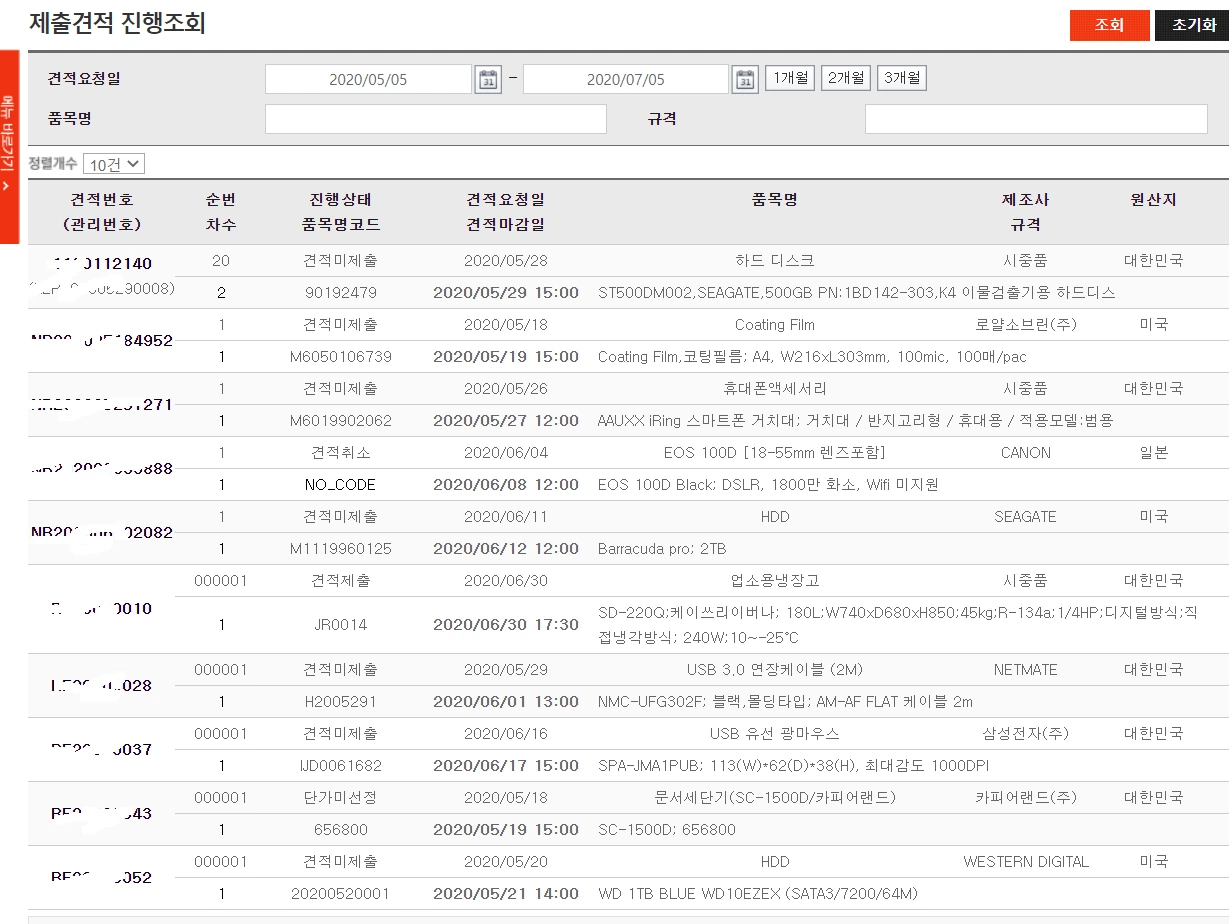
Task: Click item code M6019902062
Action: [340, 421]
